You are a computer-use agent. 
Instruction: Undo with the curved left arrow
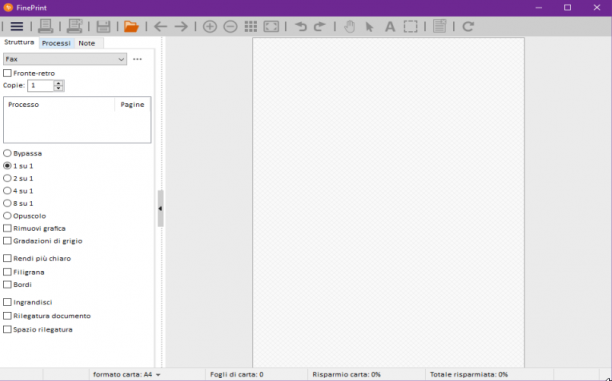[x=301, y=27]
